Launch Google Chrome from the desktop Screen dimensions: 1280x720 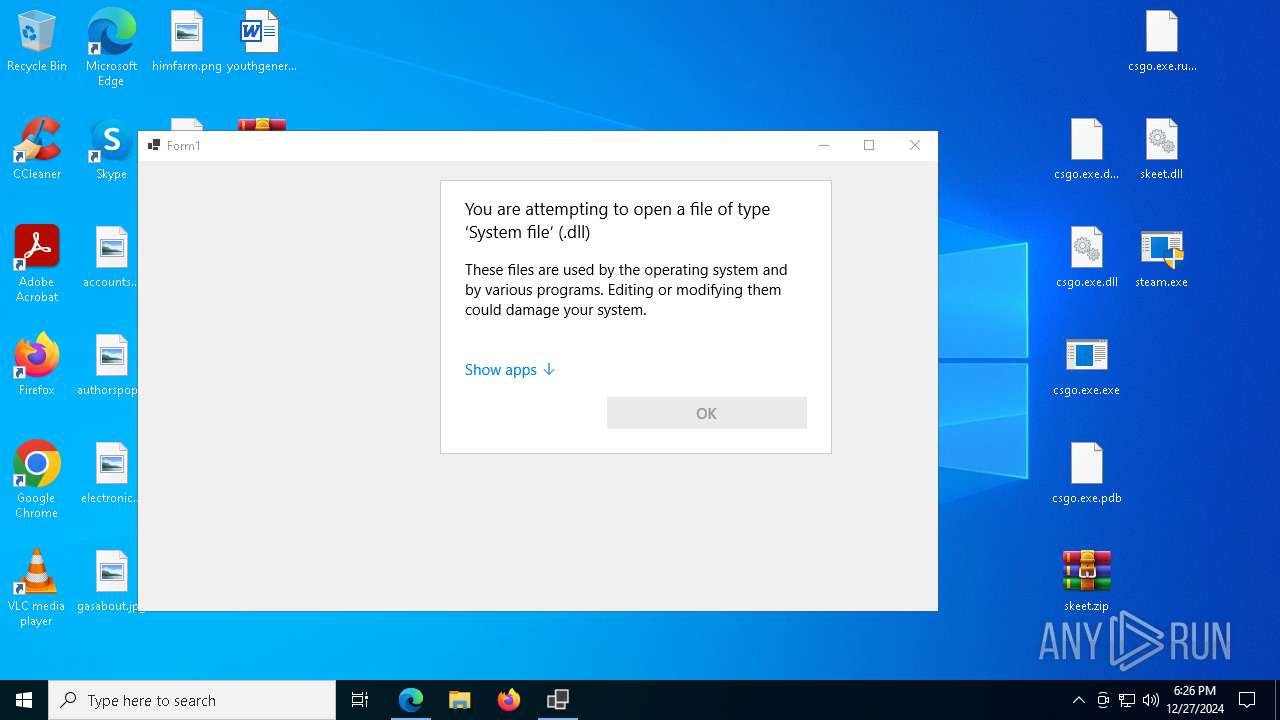[x=37, y=480]
